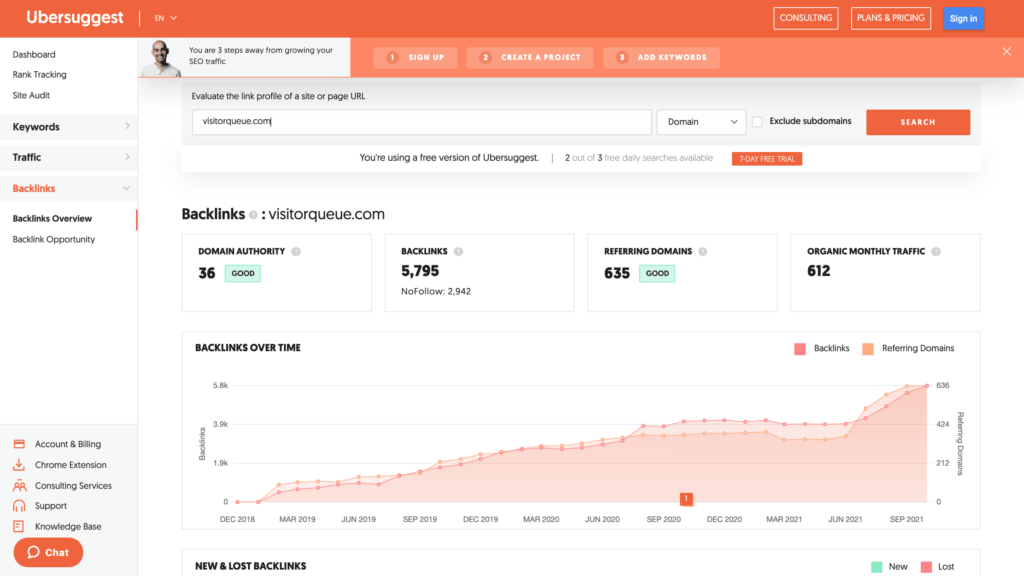
Task: Click the Organic Monthly Traffic help icon
Action: 936,251
